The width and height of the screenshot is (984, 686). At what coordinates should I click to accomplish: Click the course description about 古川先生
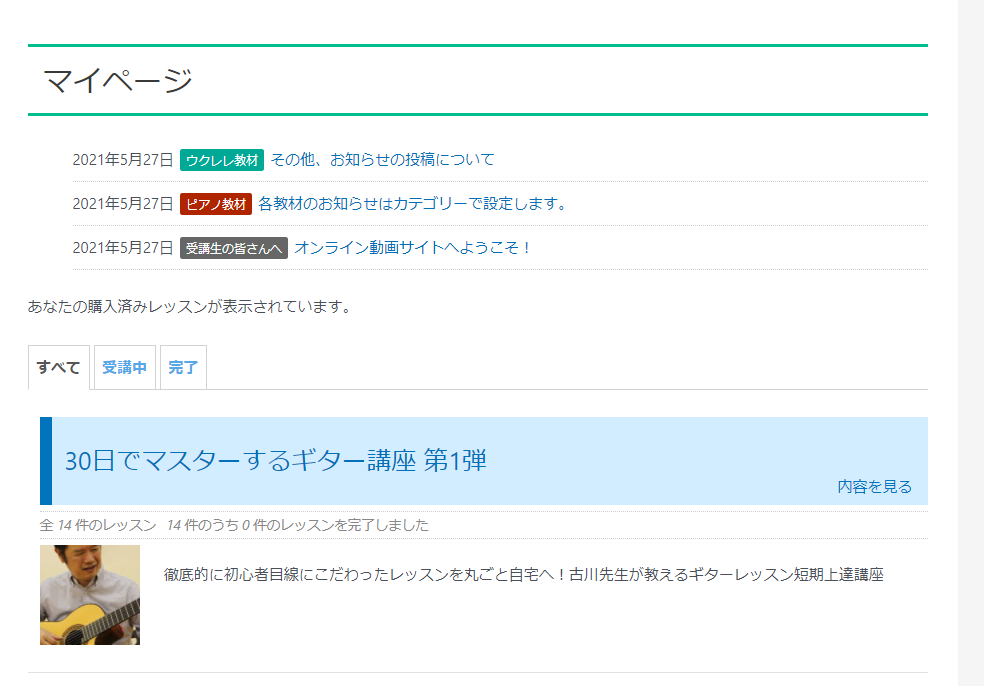[x=523, y=574]
